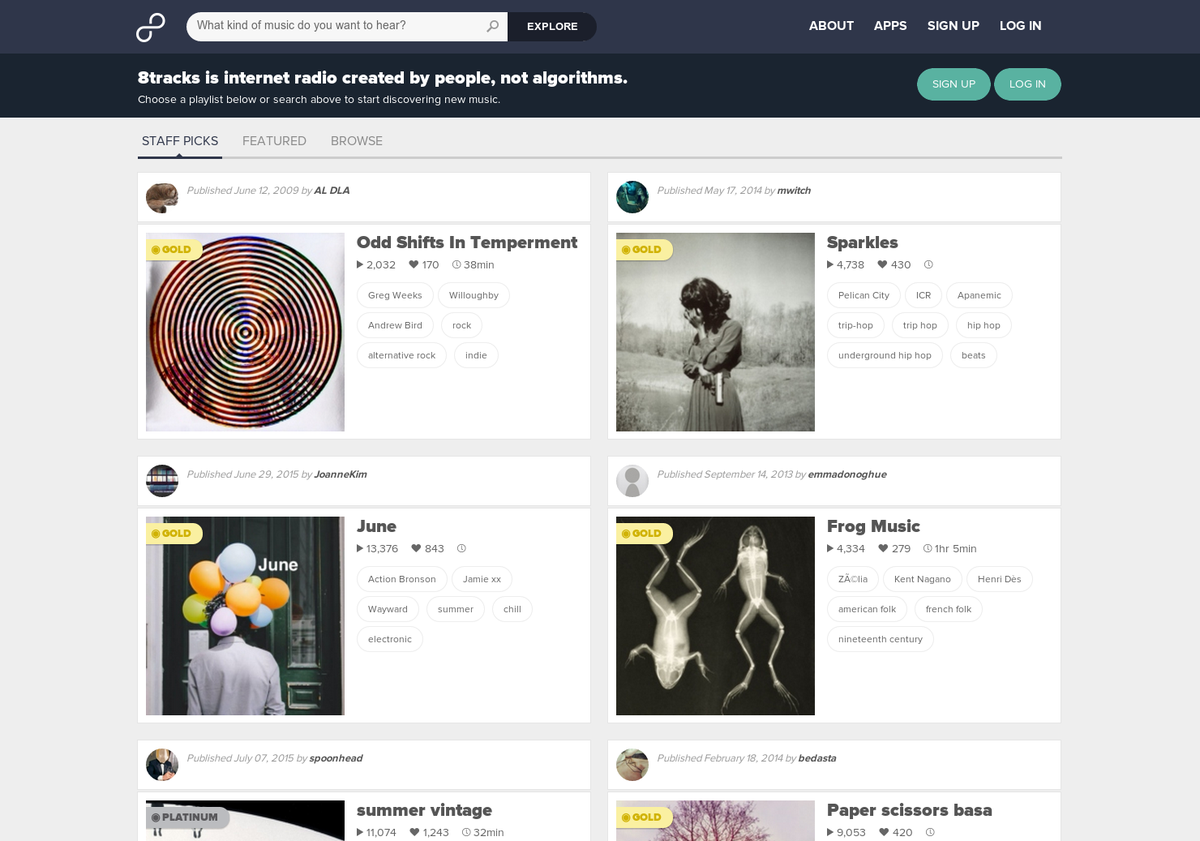This screenshot has width=1200, height=841.
Task: Select the alternative rock tag
Action: 402,356
